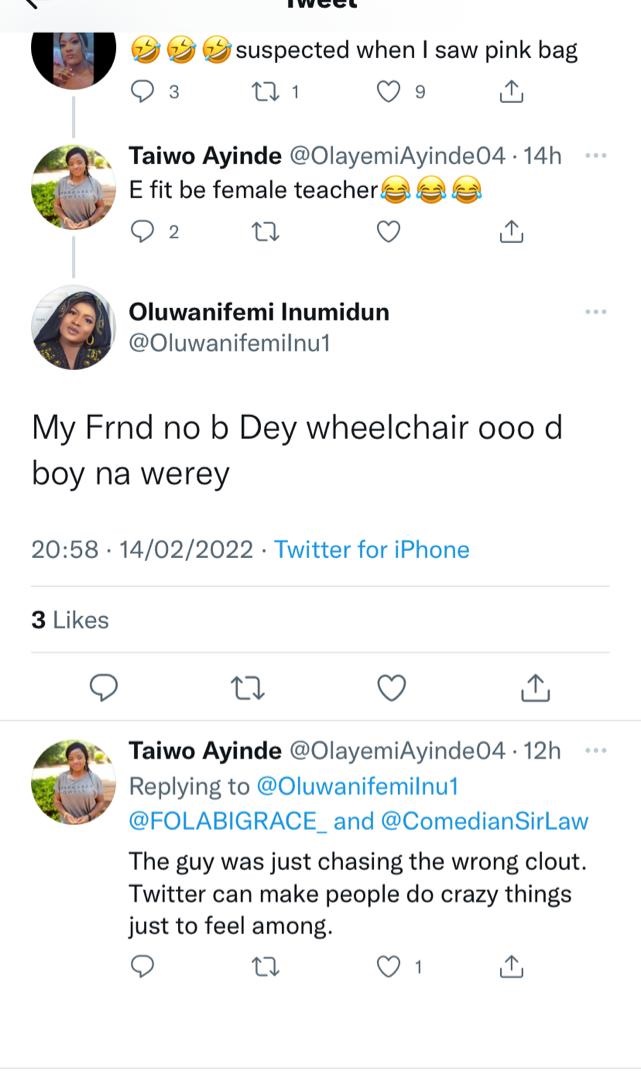Open more options on Taiwo's 12h reply
Viewport: 641px width, 1080px height.
pos(596,750)
